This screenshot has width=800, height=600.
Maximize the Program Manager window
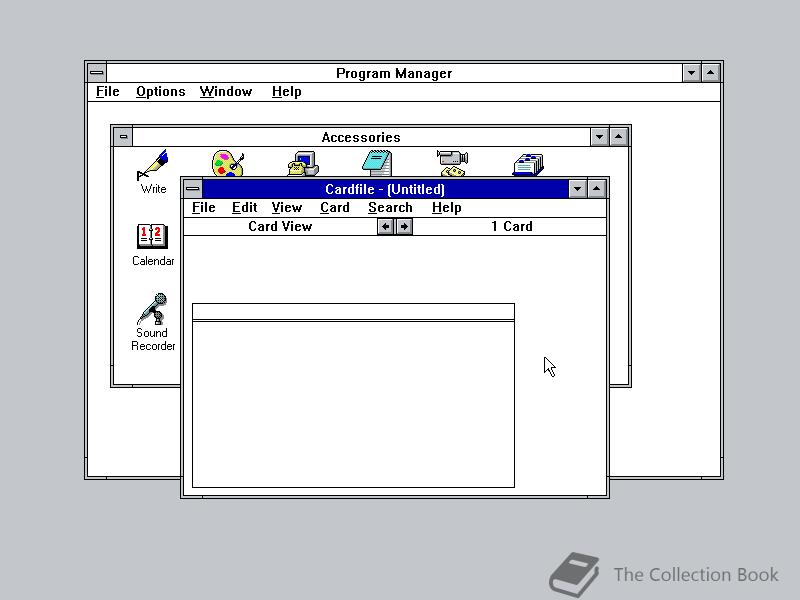pyautogui.click(x=710, y=73)
